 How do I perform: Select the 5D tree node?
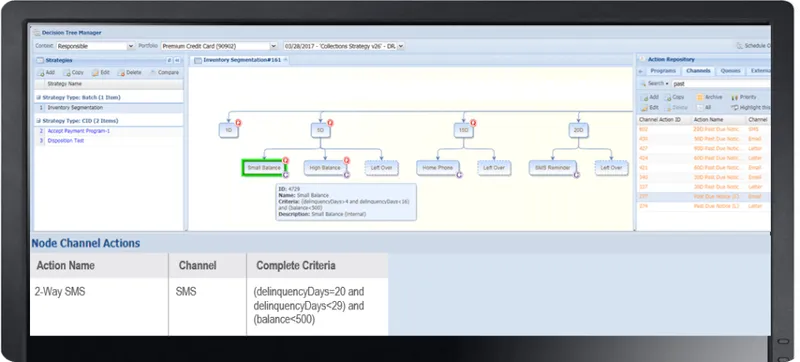[x=320, y=131]
